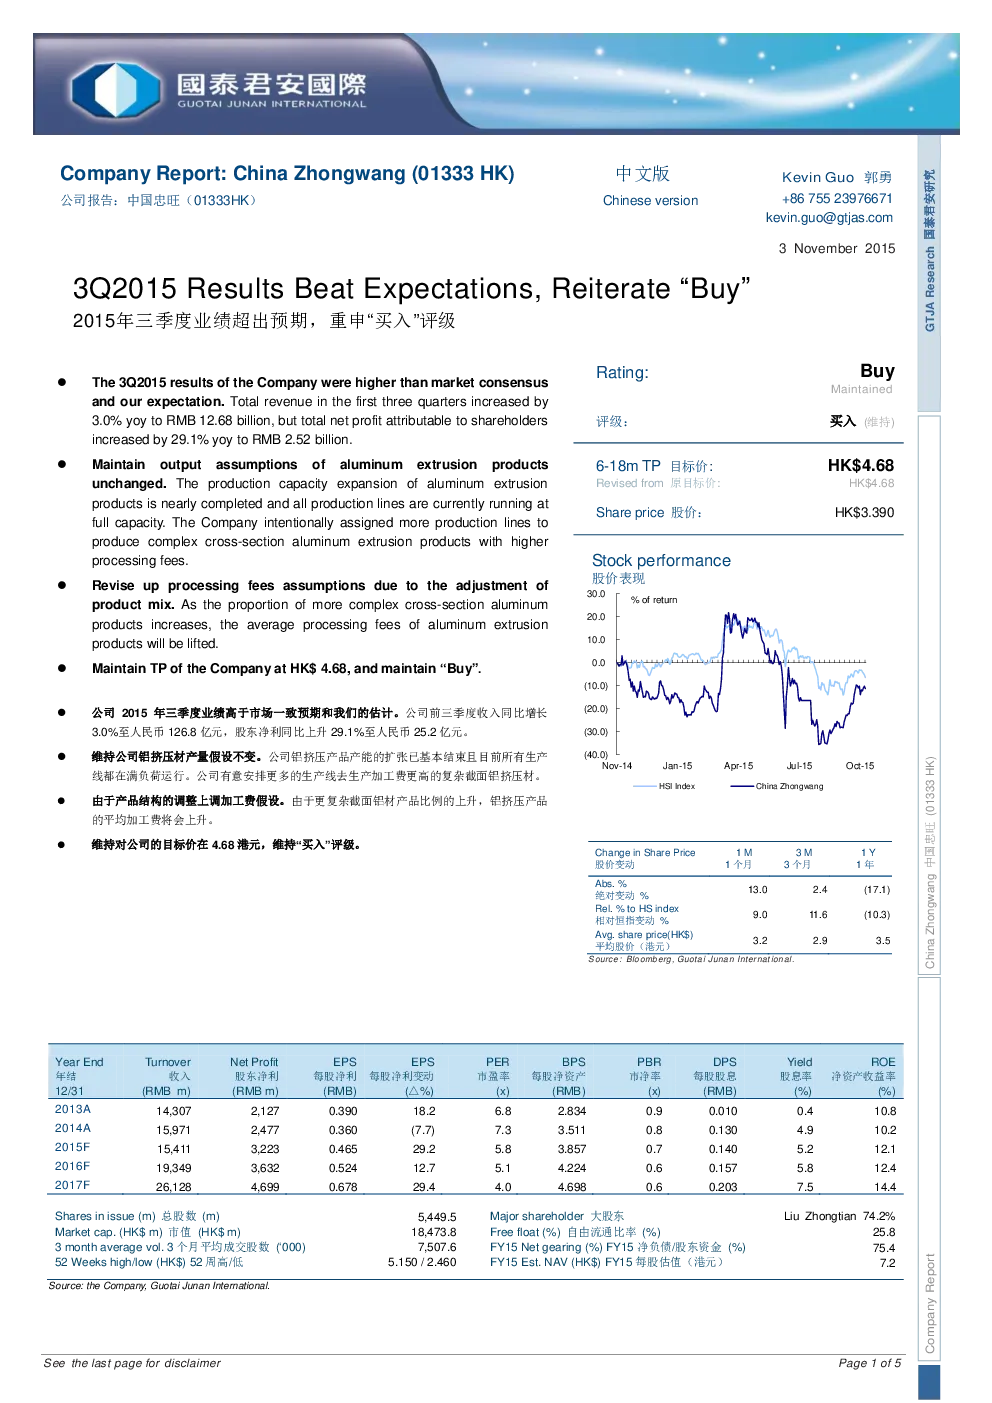Viewport: 992px width, 1403px height.
Task: Click the stock performance line chart
Action: (742, 677)
